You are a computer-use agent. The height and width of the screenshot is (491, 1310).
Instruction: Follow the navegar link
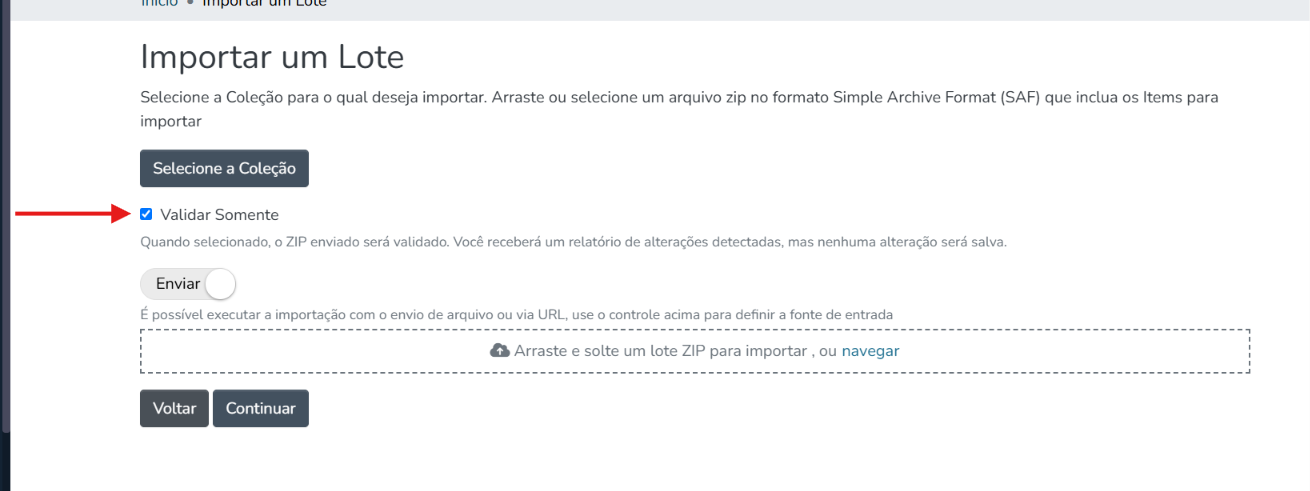pos(870,351)
